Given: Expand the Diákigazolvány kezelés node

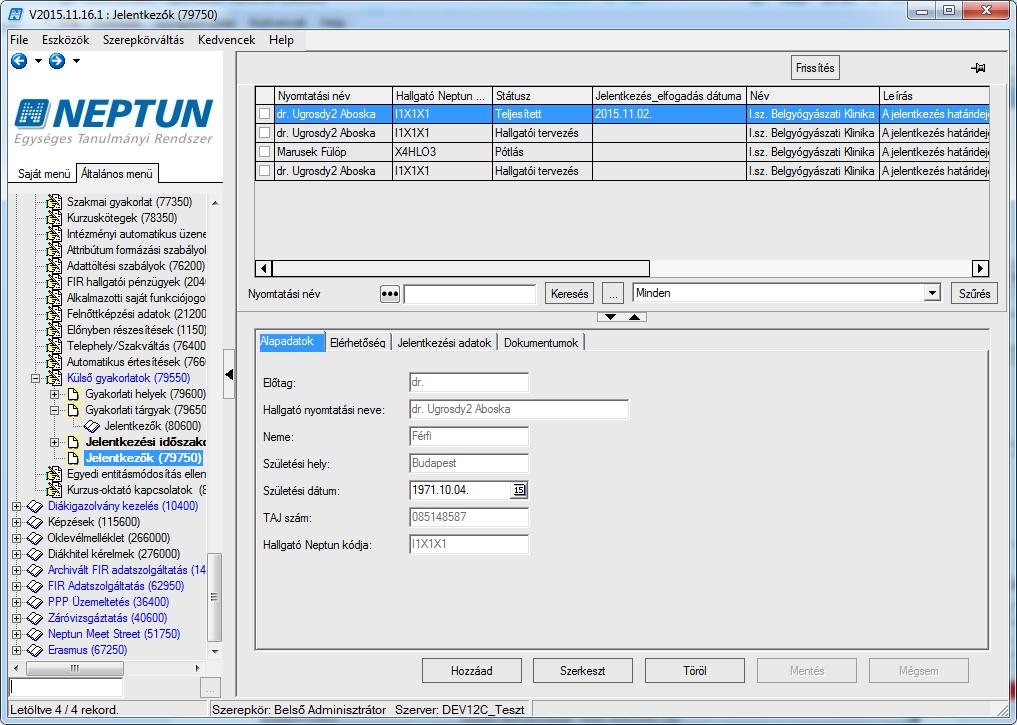Looking at the screenshot, I should pos(17,506).
